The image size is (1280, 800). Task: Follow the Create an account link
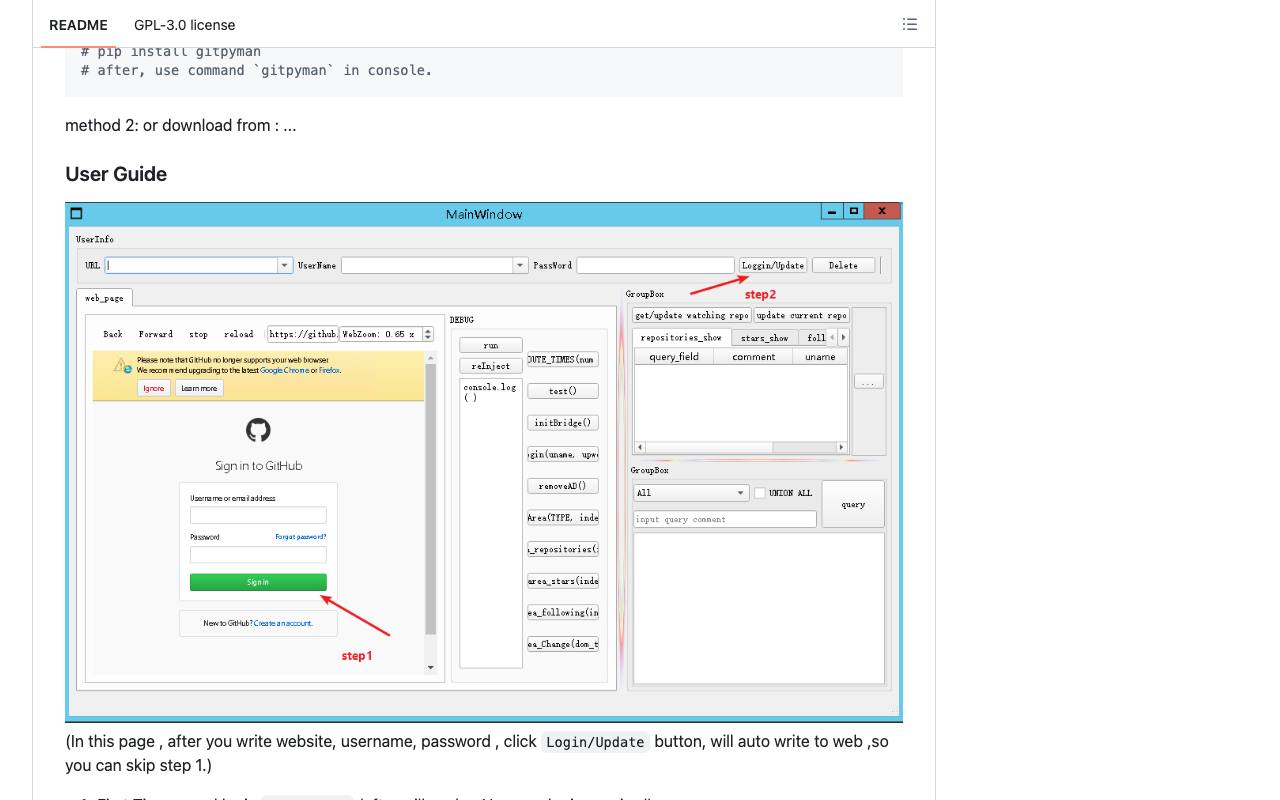283,623
